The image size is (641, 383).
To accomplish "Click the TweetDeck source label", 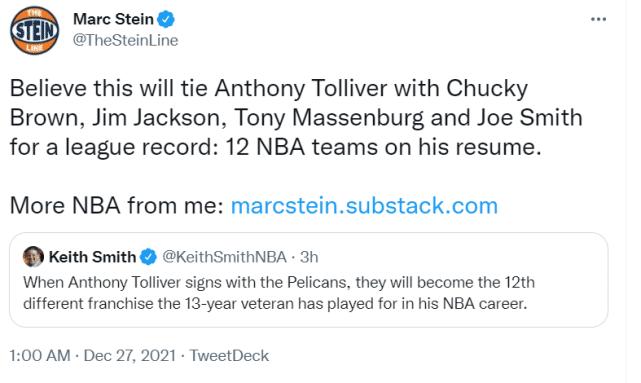I will coord(229,356).
